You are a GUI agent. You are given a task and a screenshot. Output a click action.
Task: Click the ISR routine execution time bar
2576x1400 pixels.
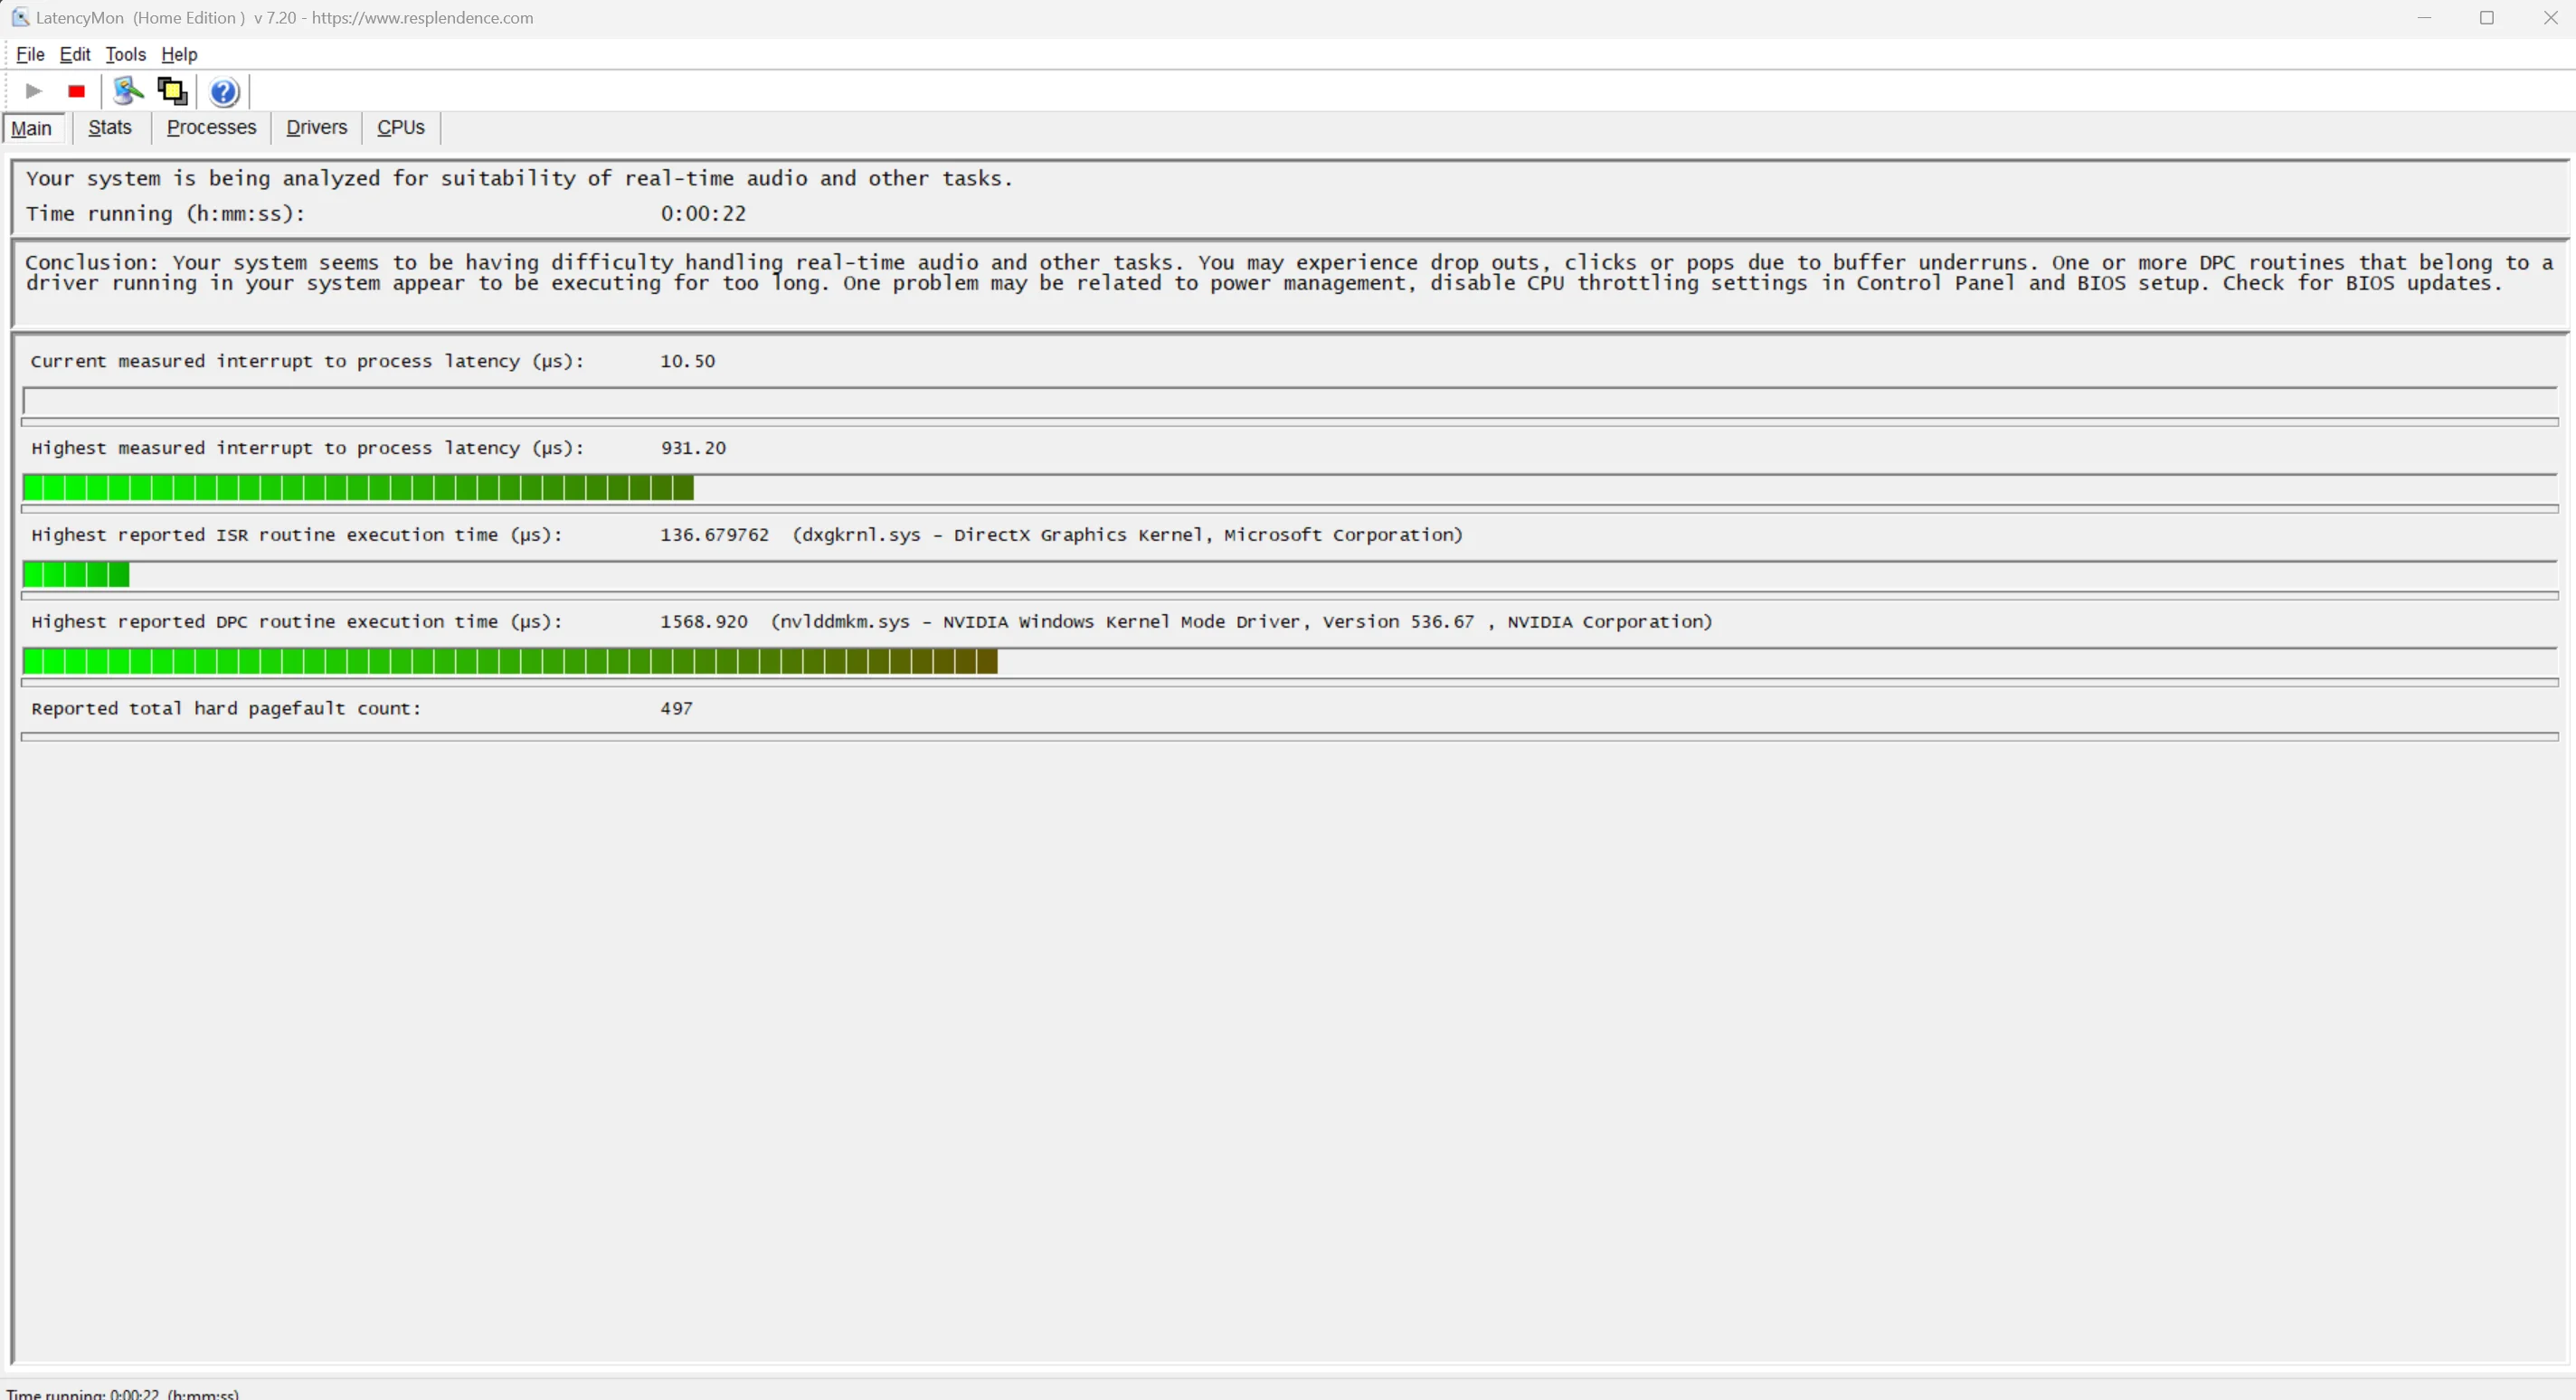tap(1289, 575)
